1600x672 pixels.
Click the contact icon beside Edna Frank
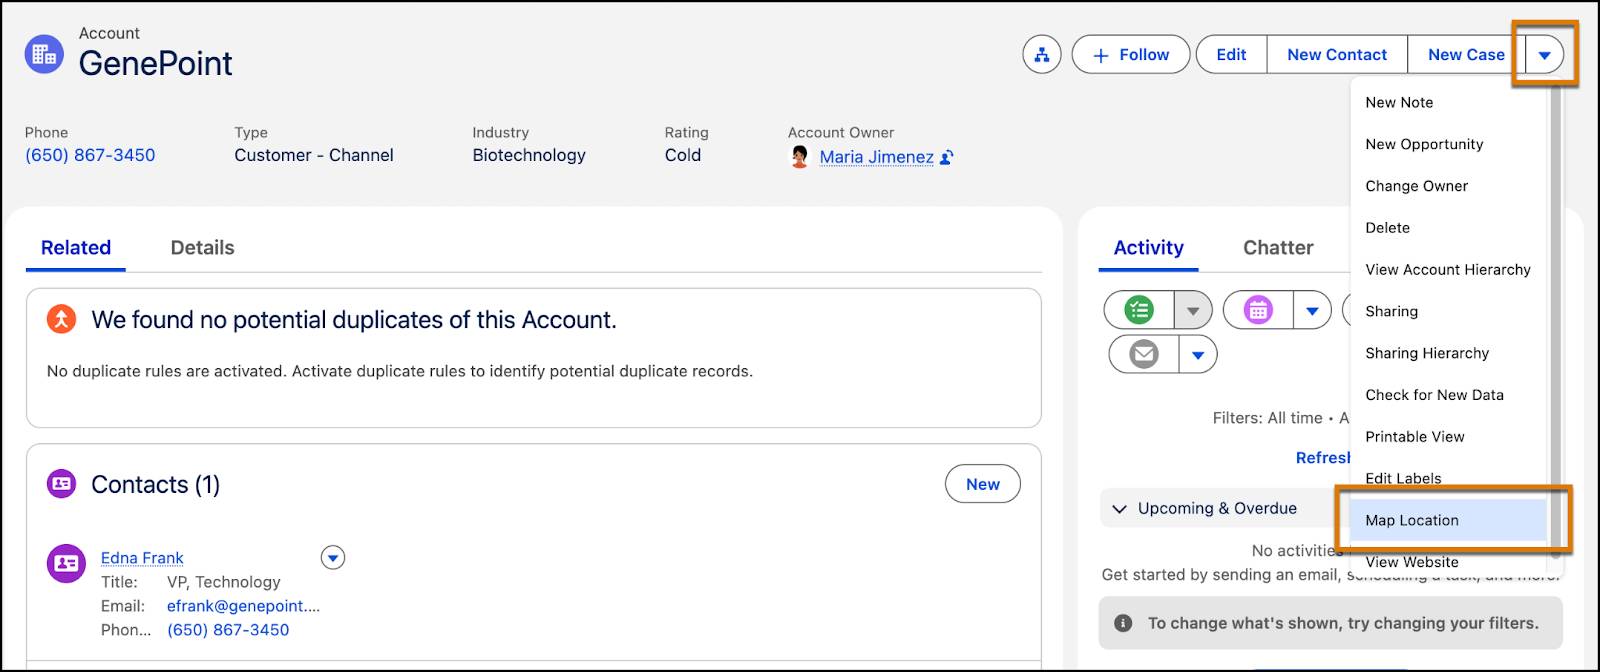66,564
